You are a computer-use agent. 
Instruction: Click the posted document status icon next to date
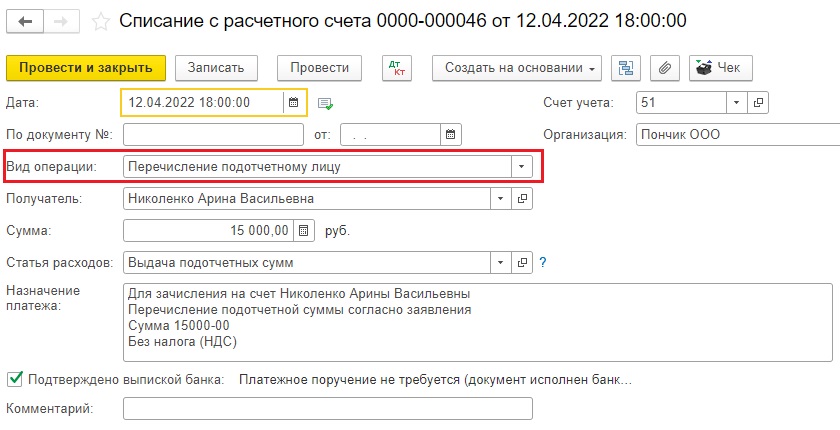click(x=325, y=103)
